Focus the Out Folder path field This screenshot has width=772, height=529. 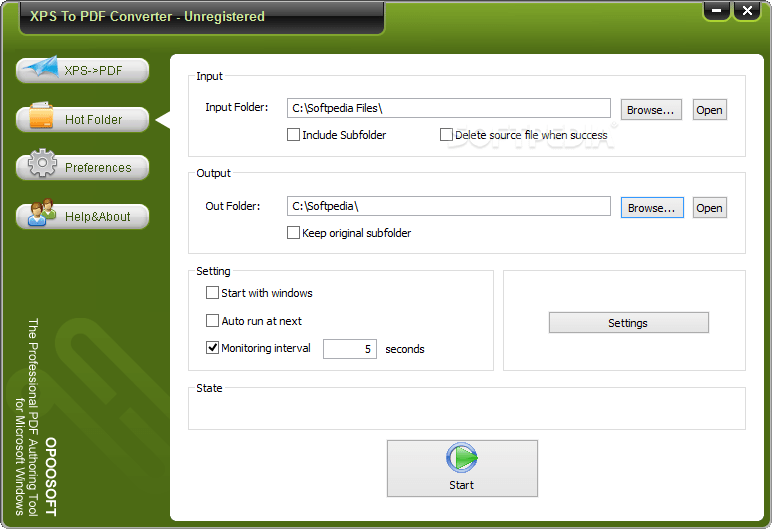(449, 206)
